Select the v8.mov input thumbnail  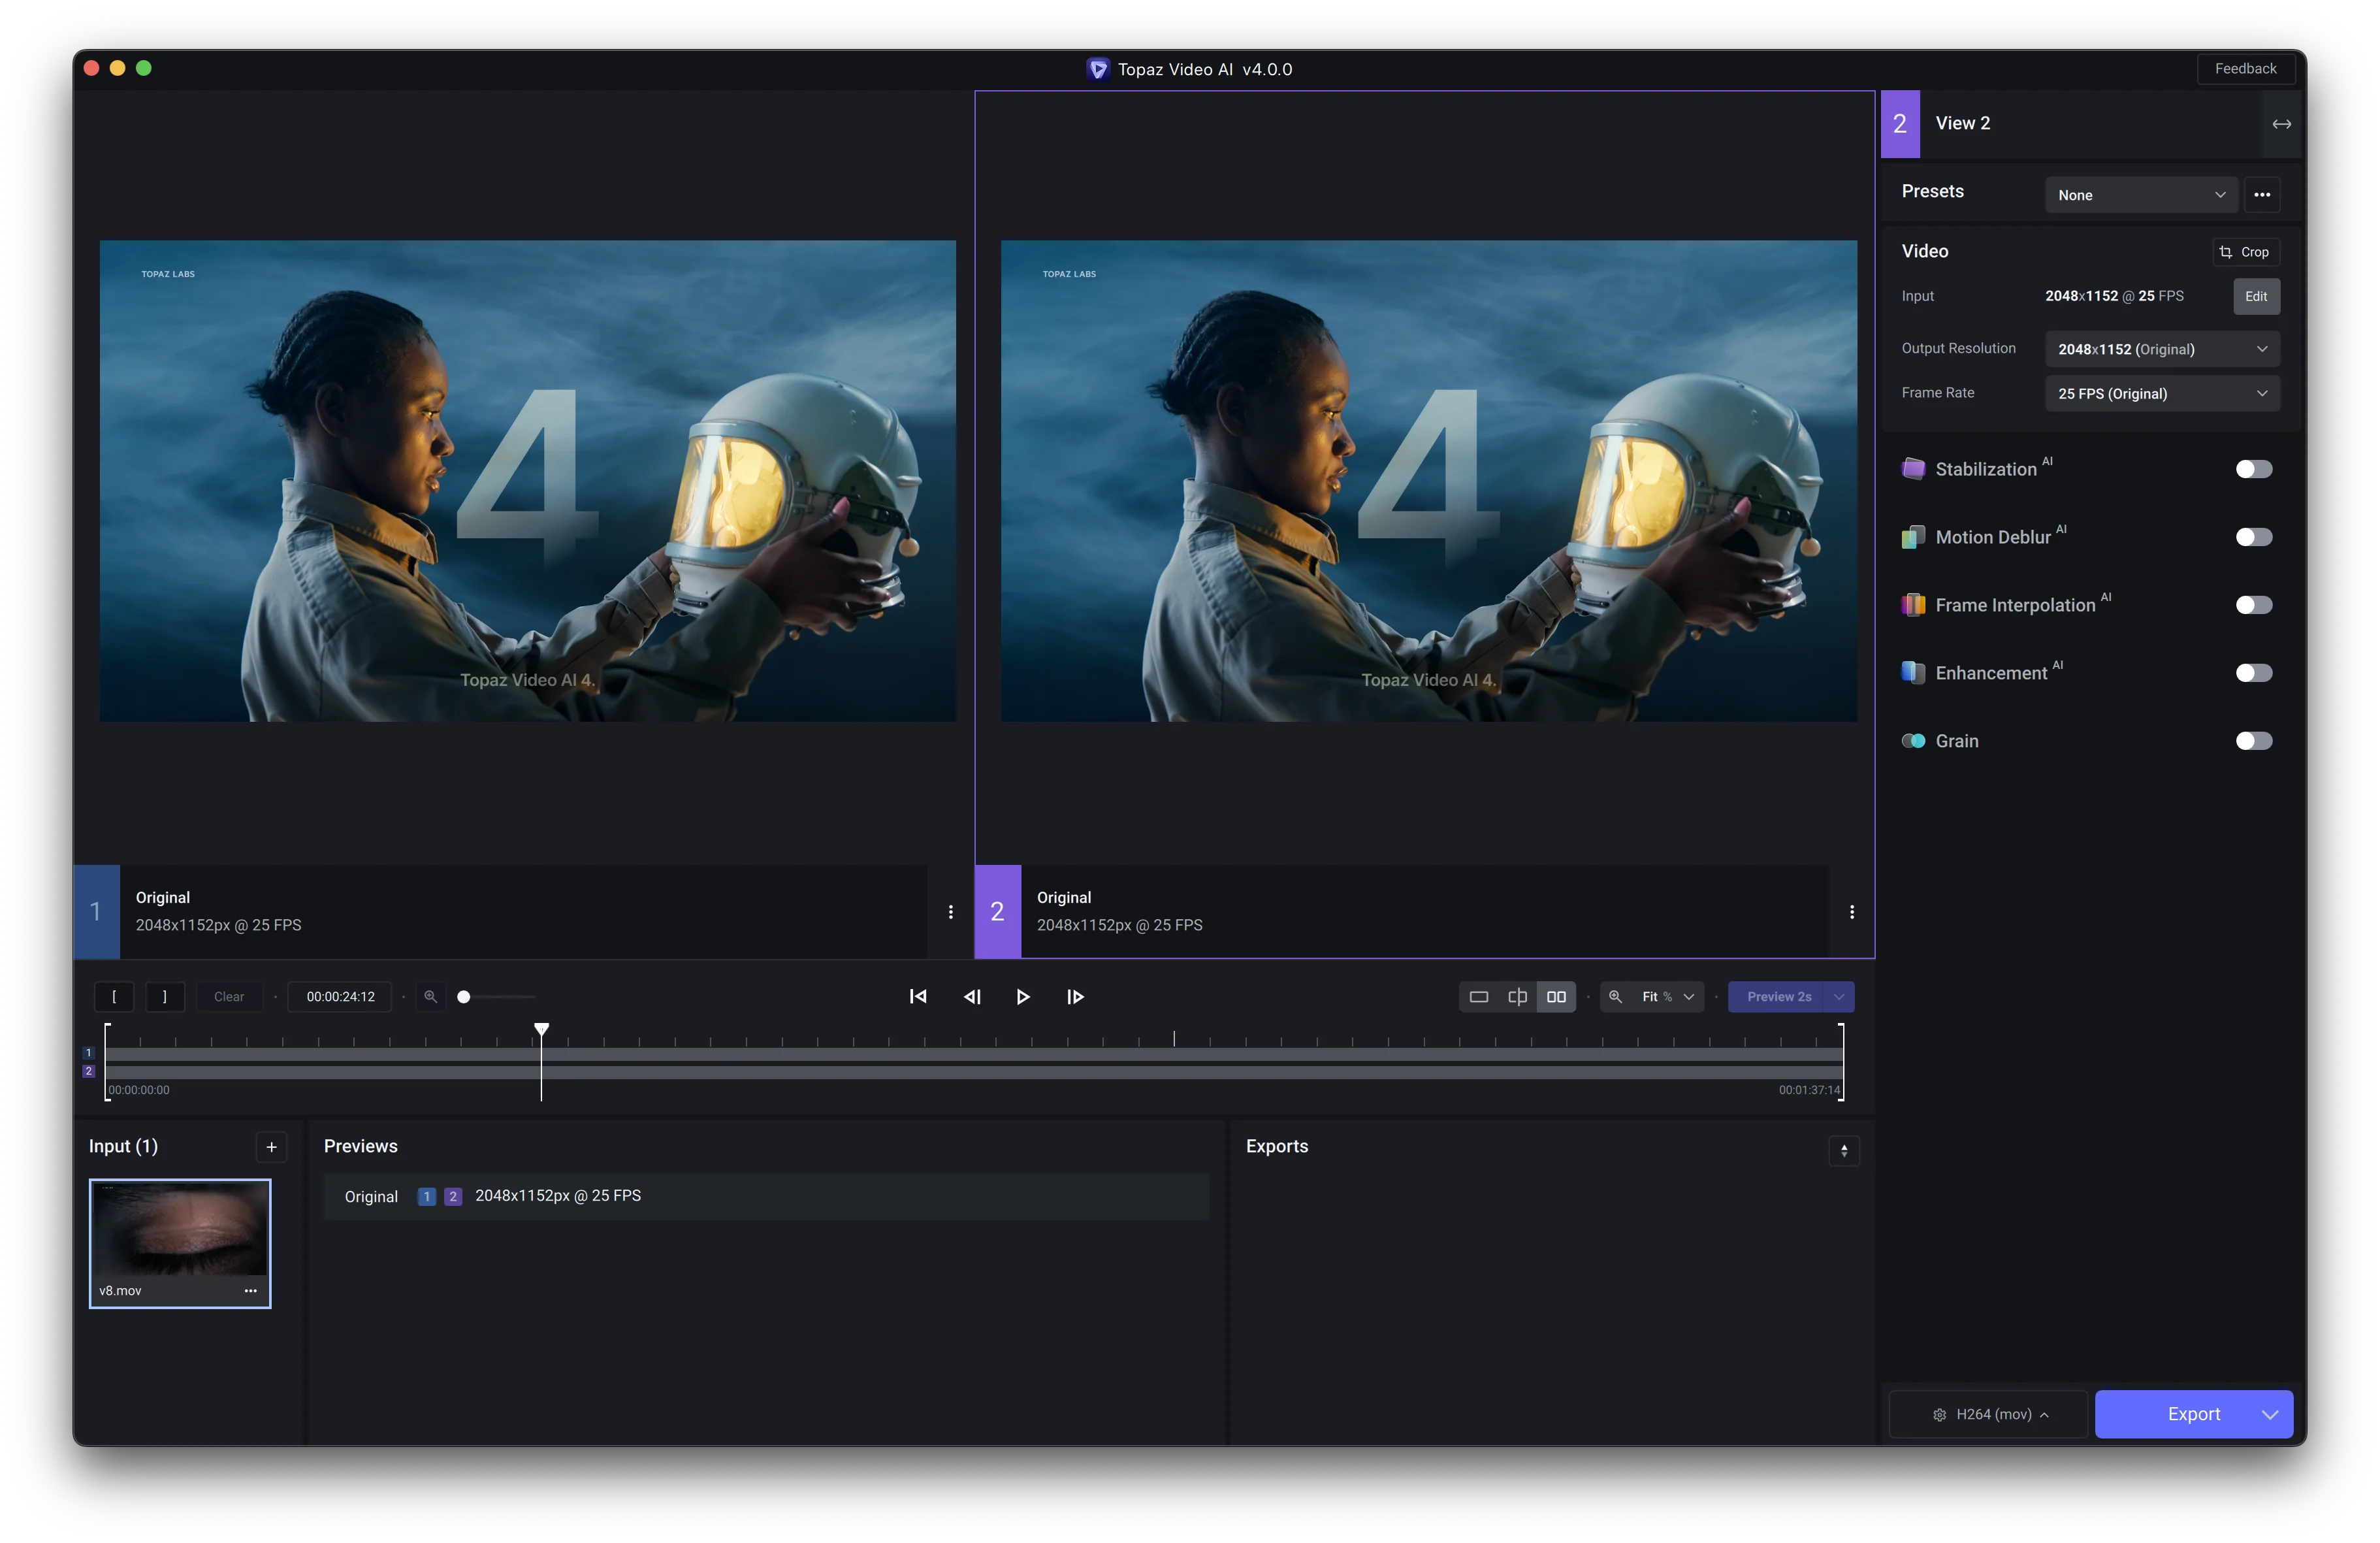(x=180, y=1243)
